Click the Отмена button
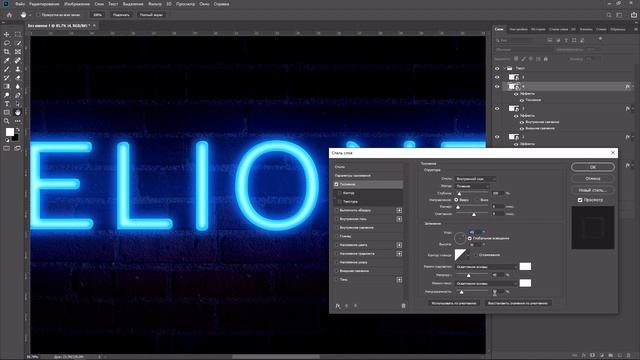This screenshot has width=640, height=360. coord(593,178)
